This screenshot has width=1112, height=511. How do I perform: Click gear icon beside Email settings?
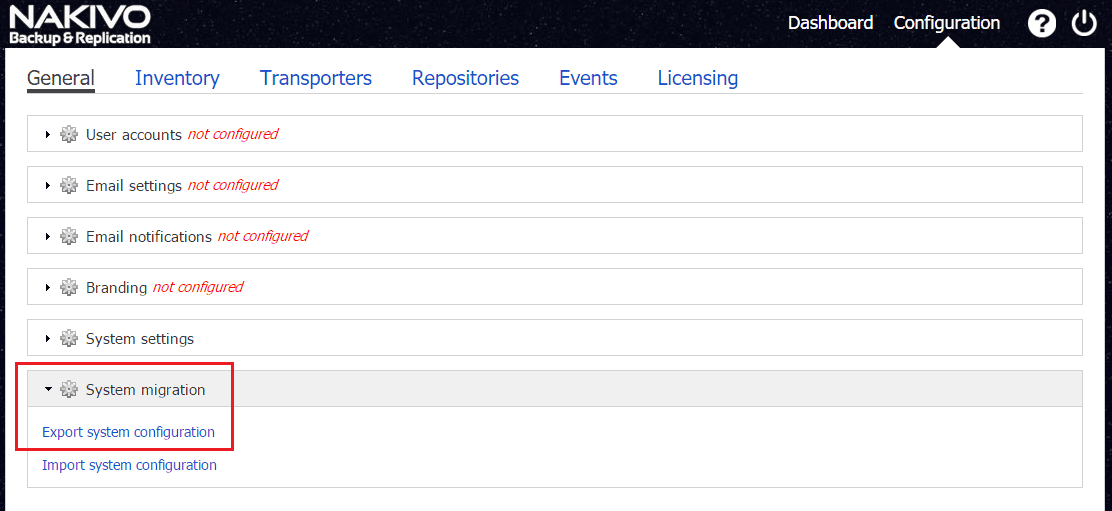click(69, 185)
